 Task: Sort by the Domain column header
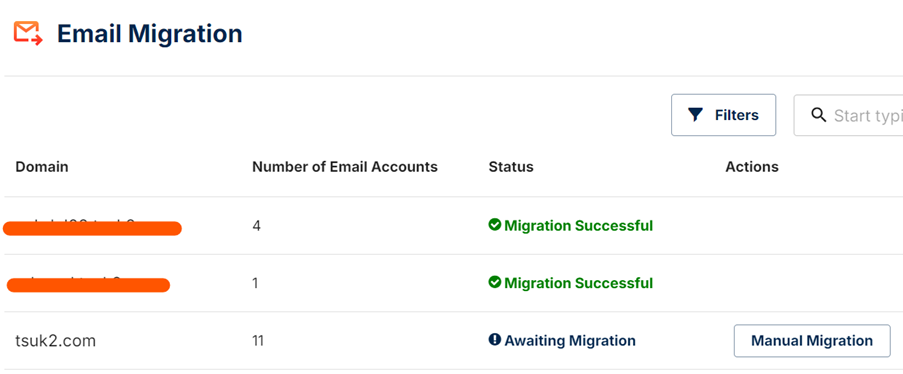pyautogui.click(x=41, y=167)
